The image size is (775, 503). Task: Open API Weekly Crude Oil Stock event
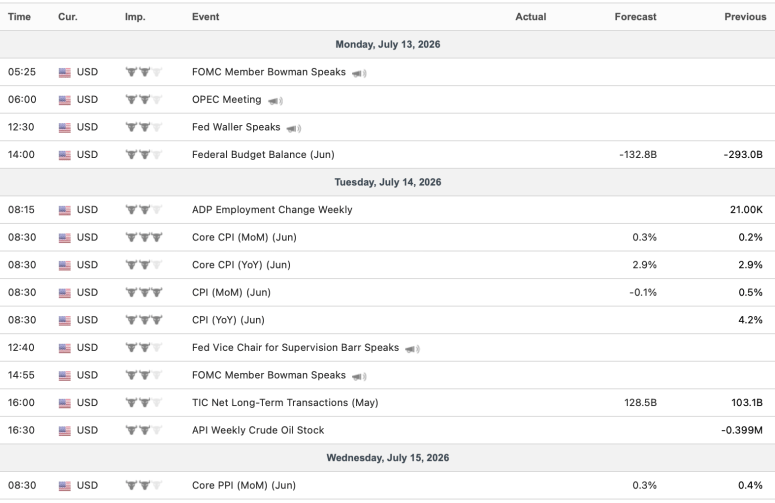click(258, 430)
